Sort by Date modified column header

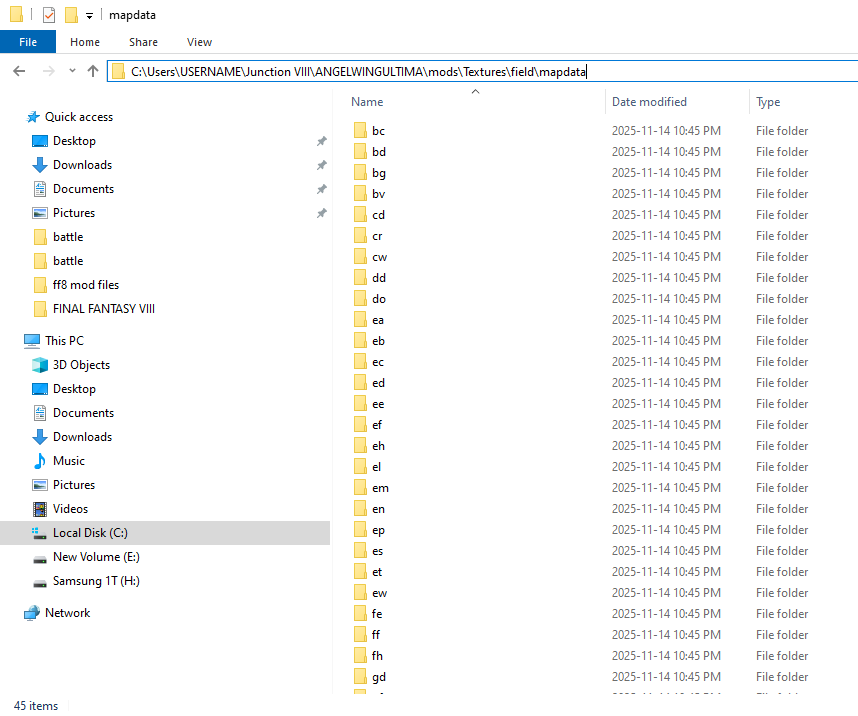tap(649, 102)
